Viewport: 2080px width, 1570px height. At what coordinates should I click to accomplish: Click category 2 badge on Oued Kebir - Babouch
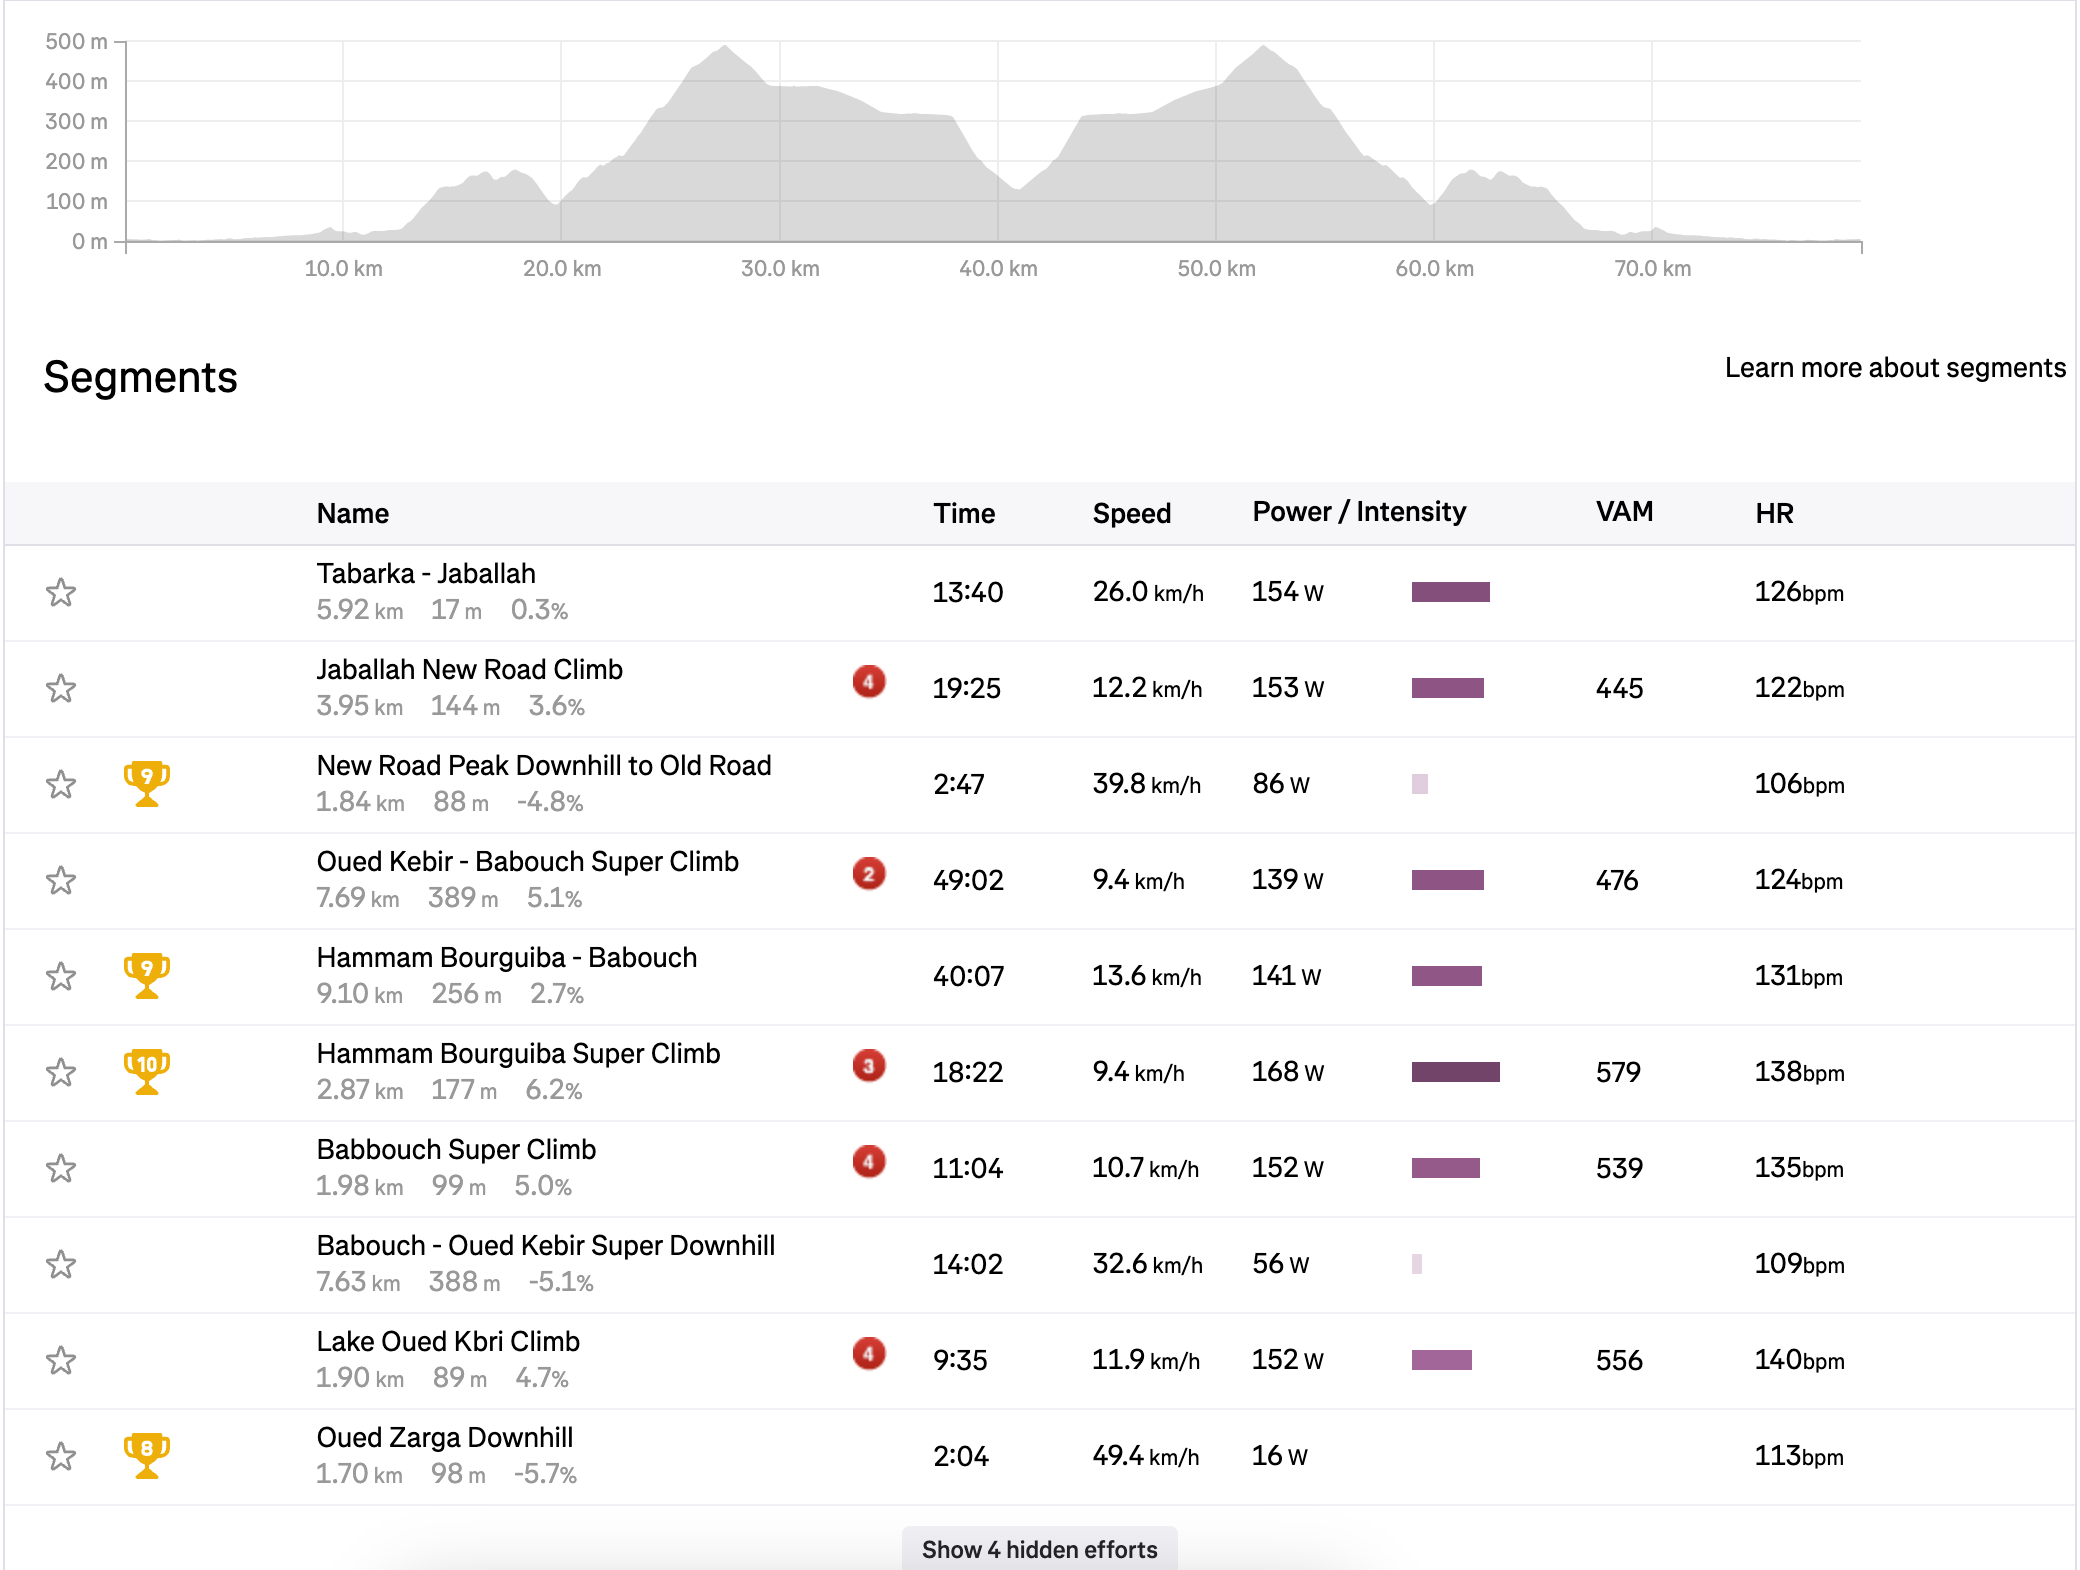[869, 874]
